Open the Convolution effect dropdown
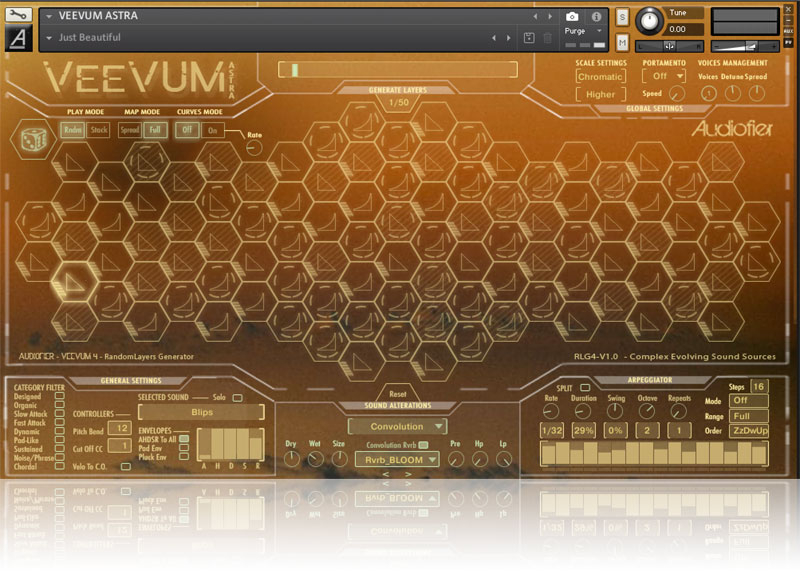This screenshot has width=800, height=579. pyautogui.click(x=397, y=426)
